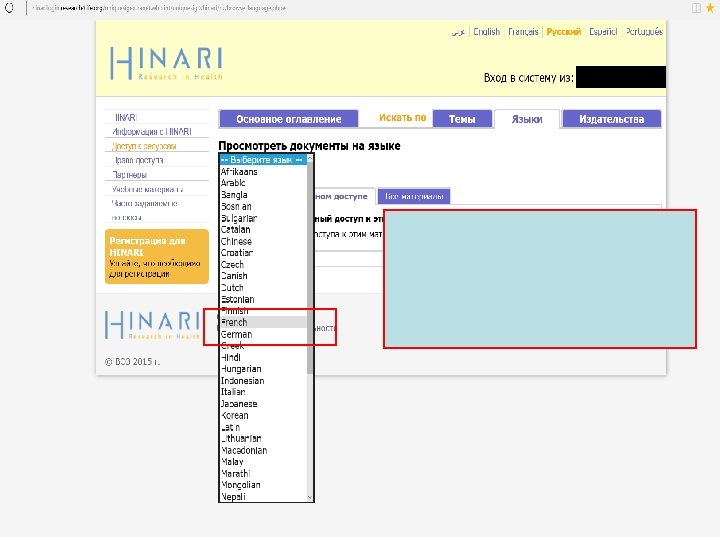Pick German in the language list
The image size is (720, 540).
[263, 334]
